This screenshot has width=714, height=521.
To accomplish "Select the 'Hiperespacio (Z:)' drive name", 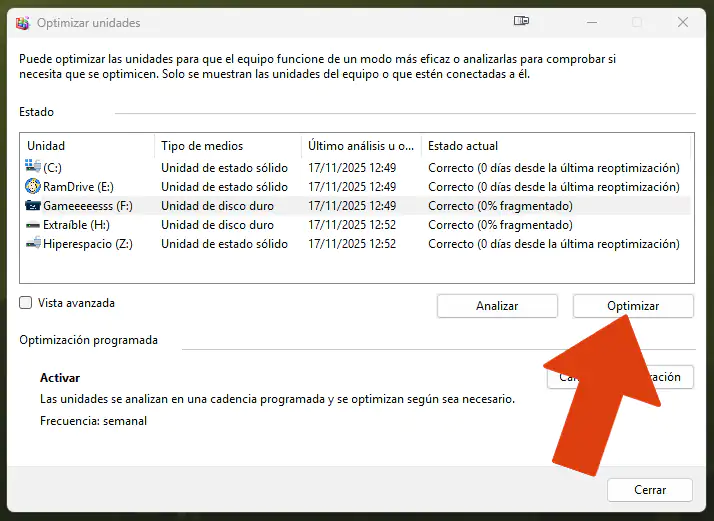I will [88, 244].
